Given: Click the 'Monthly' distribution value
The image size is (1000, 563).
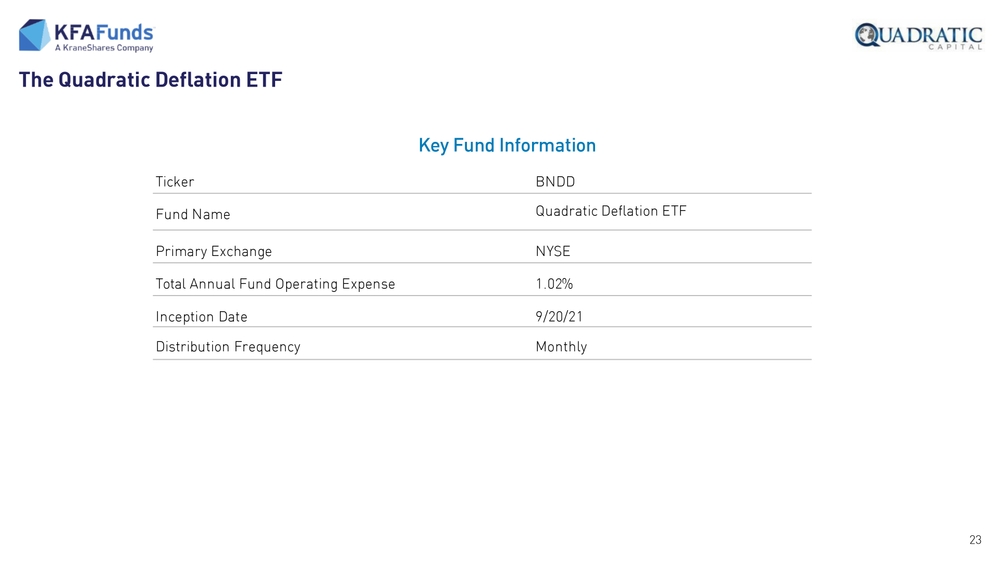Looking at the screenshot, I should pyautogui.click(x=561, y=347).
